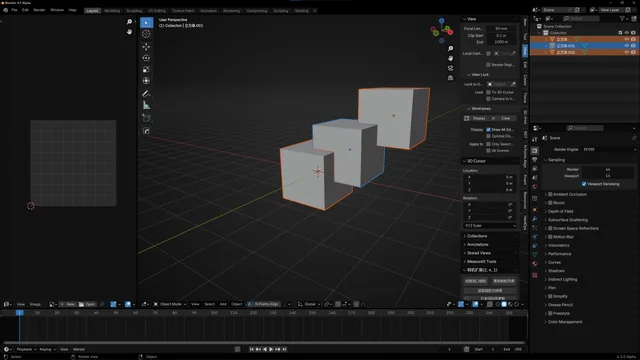This screenshot has height=360, width=640.
Task: Open the Global transform orientation dropdown
Action: tap(309, 304)
